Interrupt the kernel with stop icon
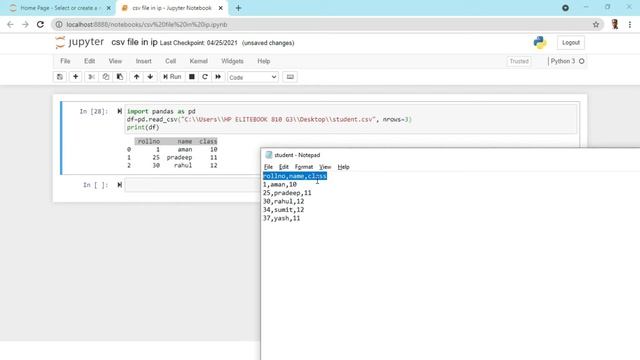This screenshot has height=360, width=640. (x=191, y=77)
